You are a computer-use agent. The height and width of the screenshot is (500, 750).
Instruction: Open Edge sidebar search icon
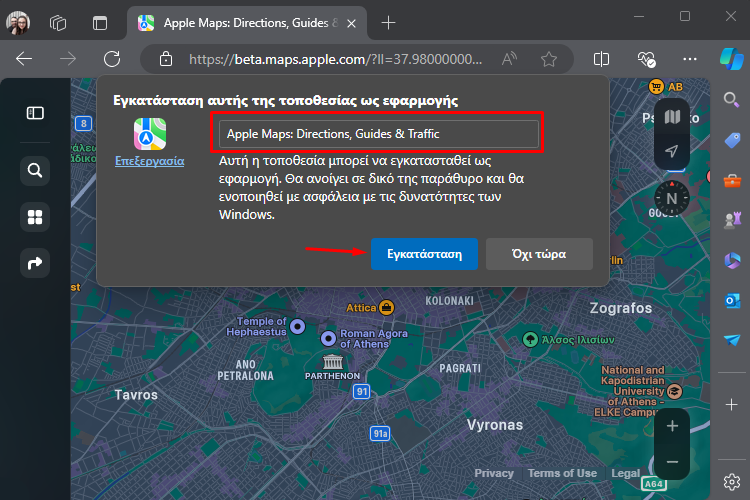tap(731, 100)
